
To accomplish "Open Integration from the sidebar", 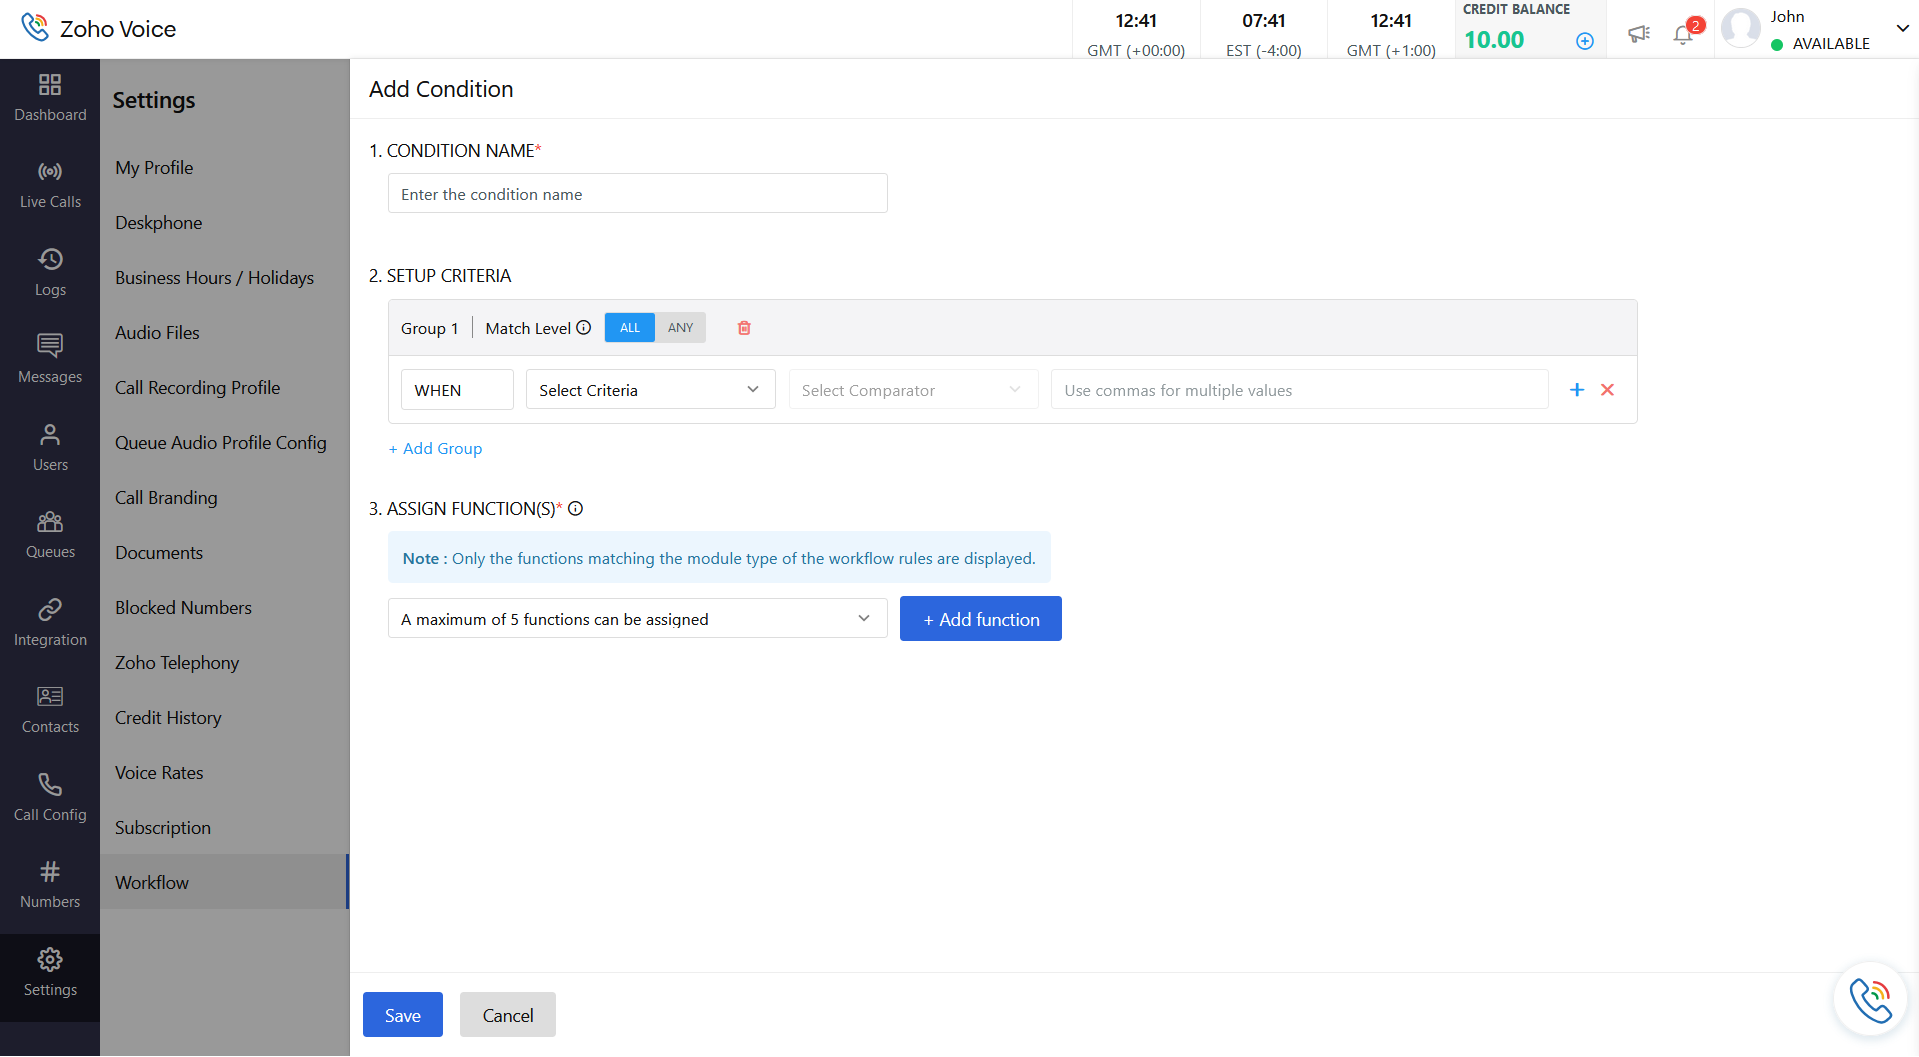I will [x=50, y=622].
